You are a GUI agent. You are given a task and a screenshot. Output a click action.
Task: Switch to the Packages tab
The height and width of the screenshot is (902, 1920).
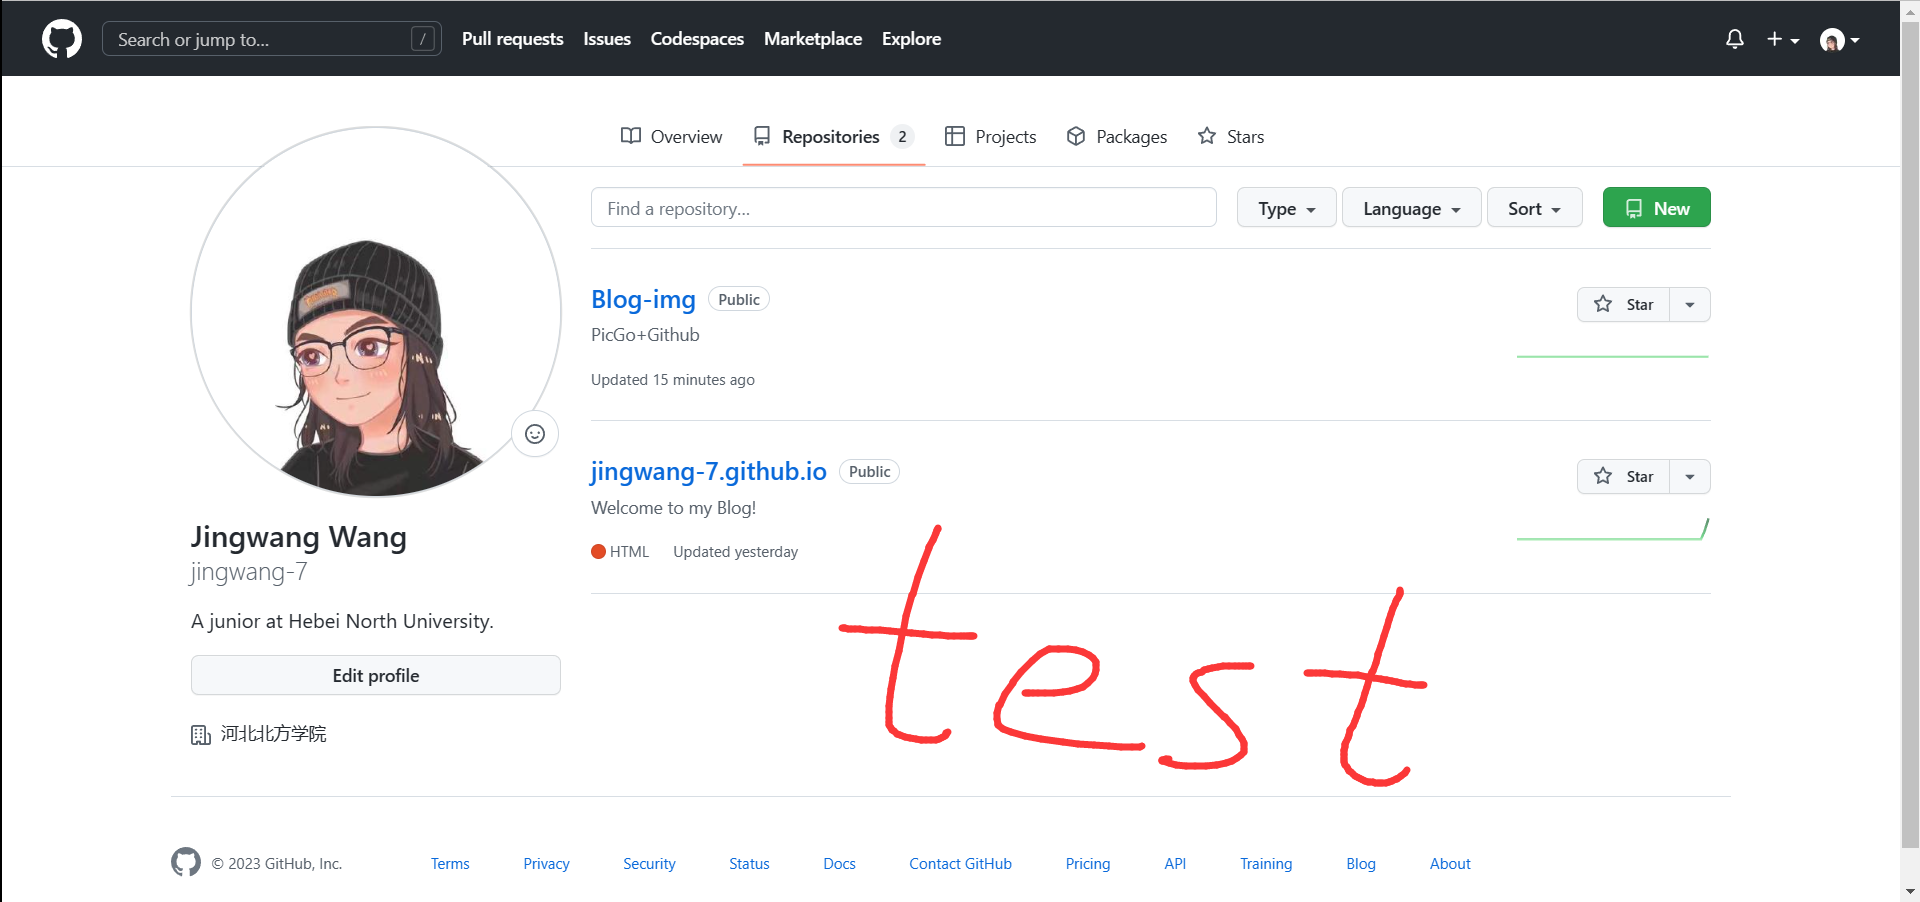(1117, 136)
